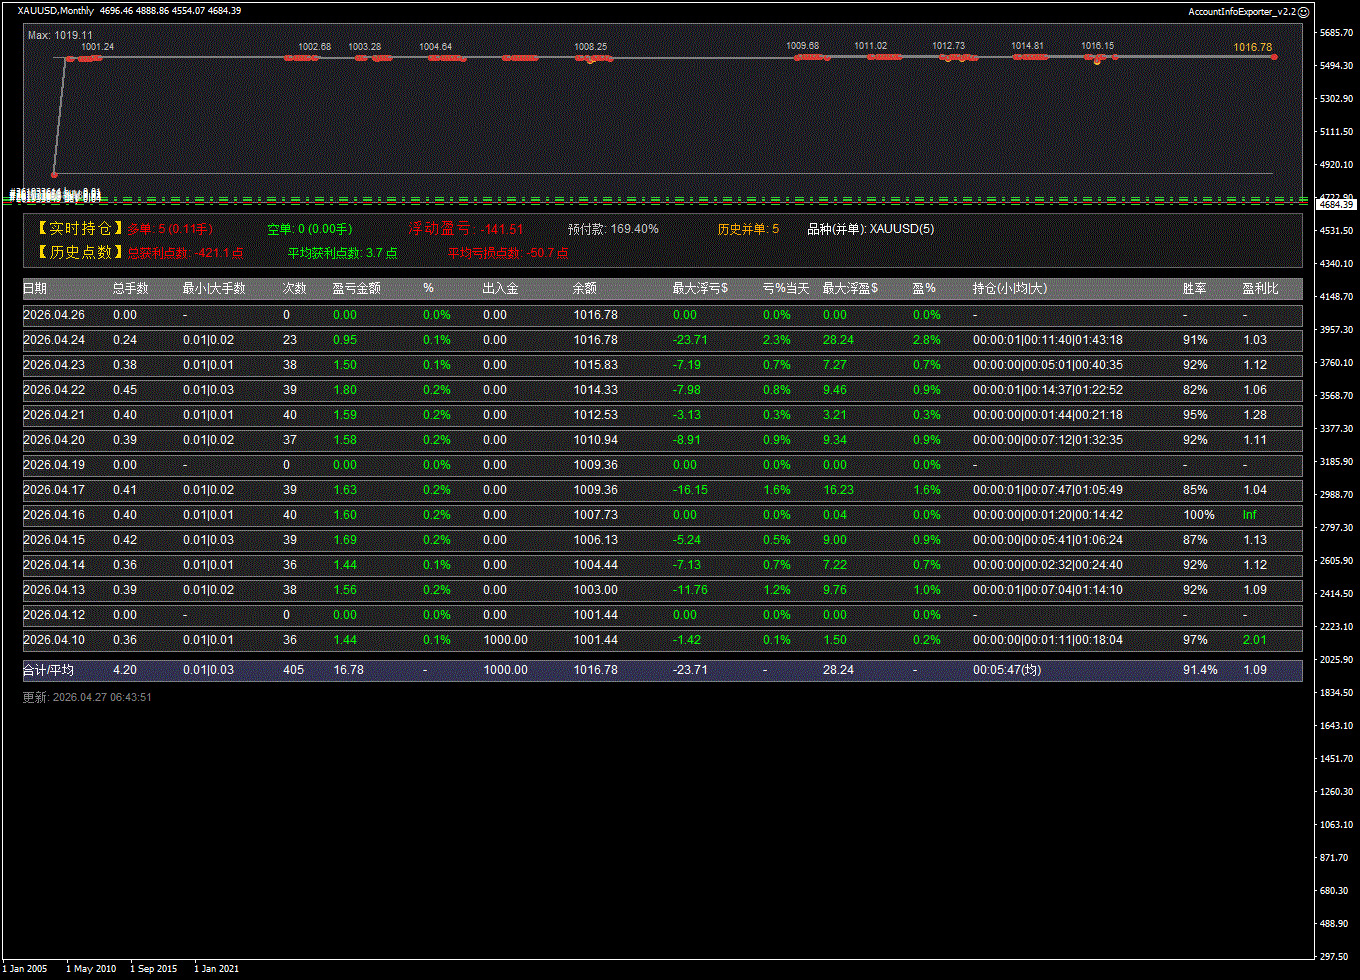Click the 浮动盈亏 -141.51 value
The image size is (1360, 980).
(x=501, y=229)
